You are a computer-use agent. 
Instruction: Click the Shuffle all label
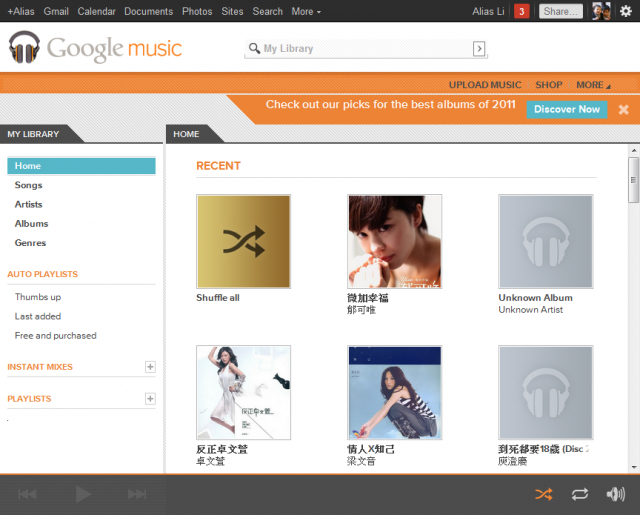218,297
